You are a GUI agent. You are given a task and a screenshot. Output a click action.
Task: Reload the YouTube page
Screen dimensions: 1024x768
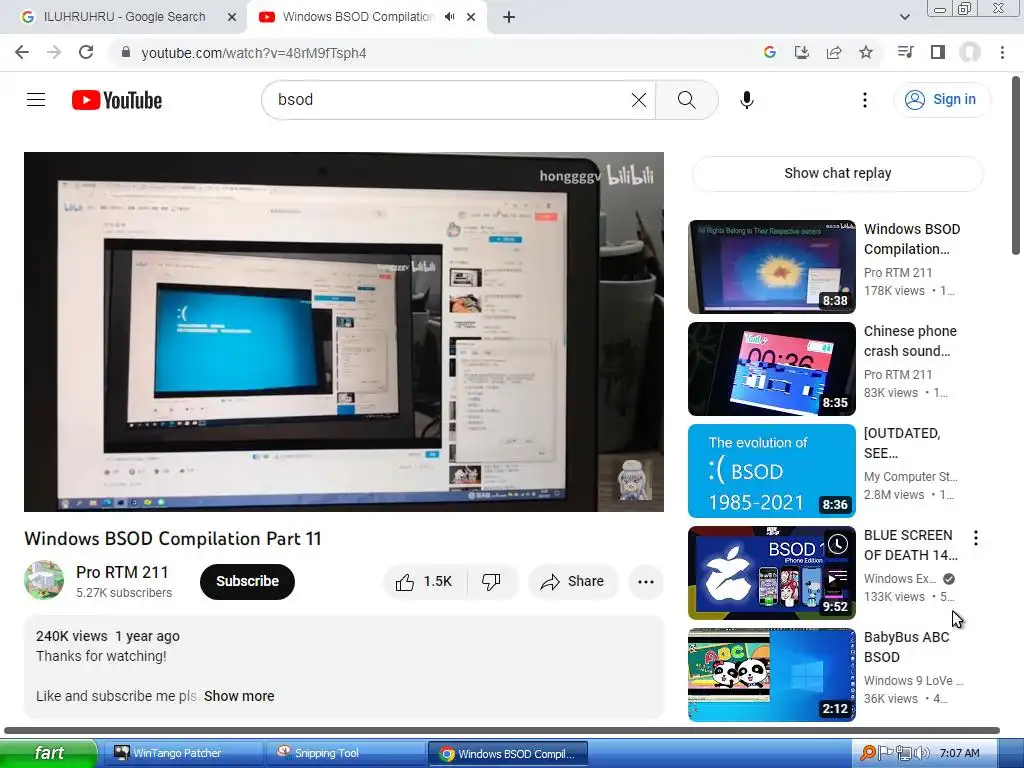(x=86, y=52)
